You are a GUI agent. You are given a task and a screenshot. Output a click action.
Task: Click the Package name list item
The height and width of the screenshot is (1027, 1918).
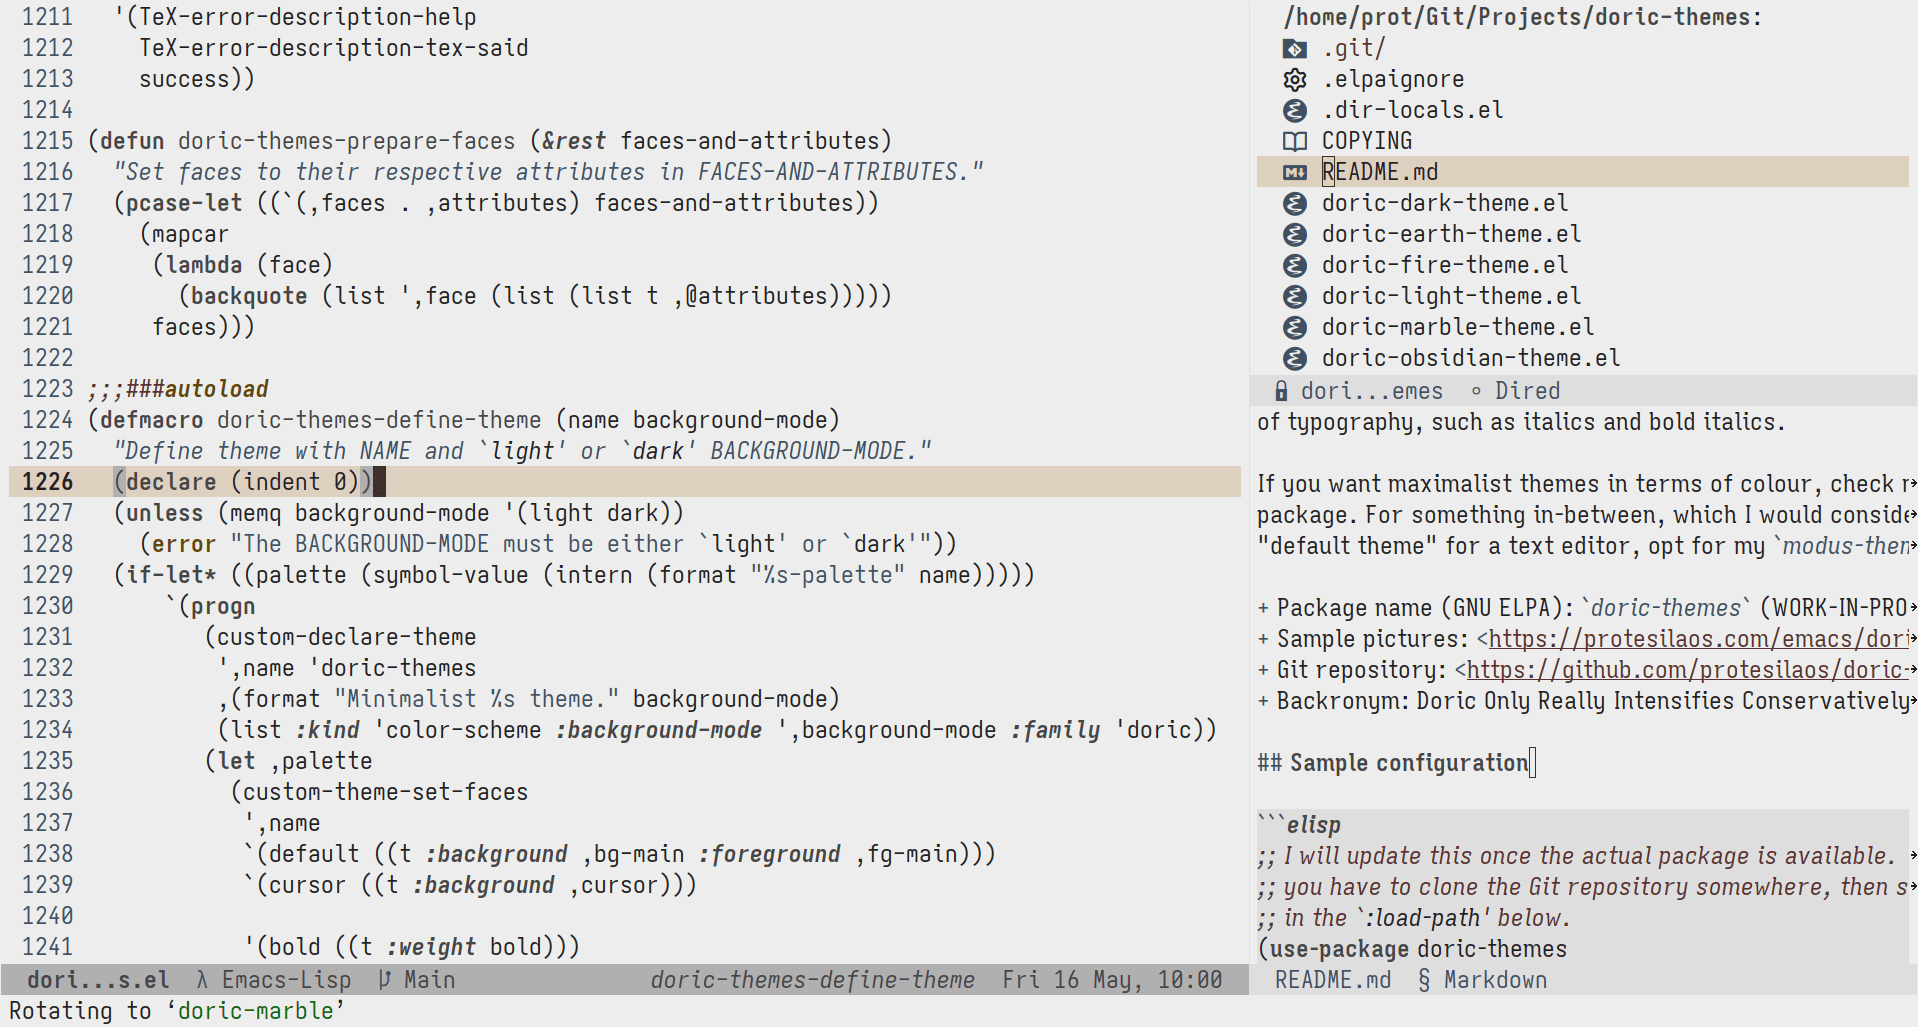point(1583,608)
